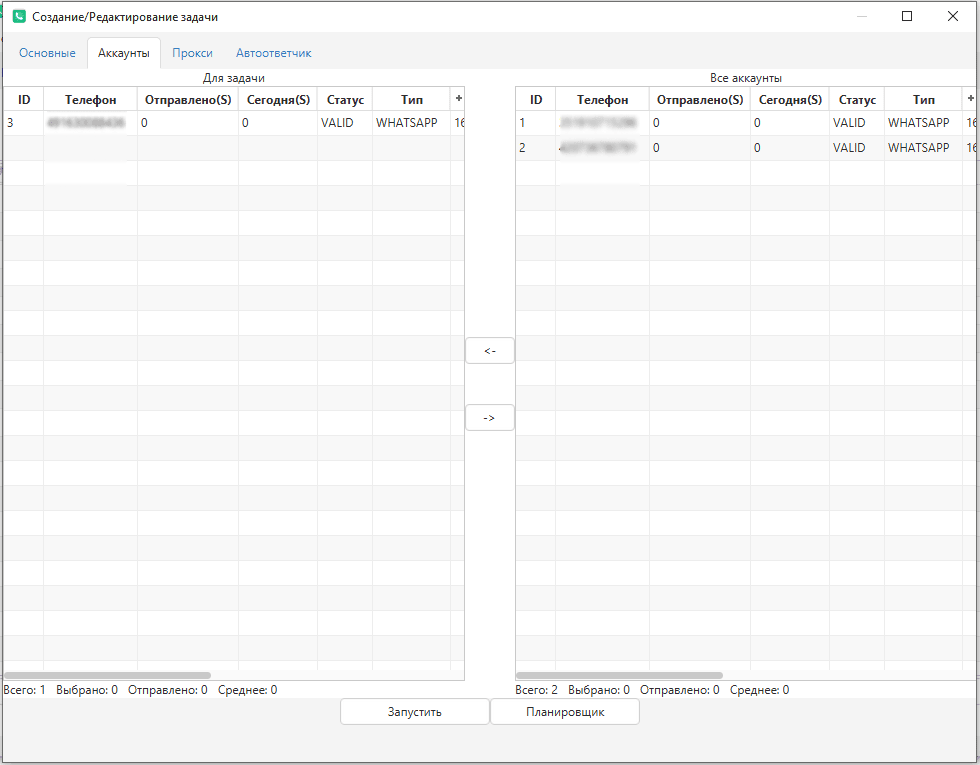Select account ID 2 in all accounts table
Viewport: 980px width, 765px height.
[x=747, y=148]
